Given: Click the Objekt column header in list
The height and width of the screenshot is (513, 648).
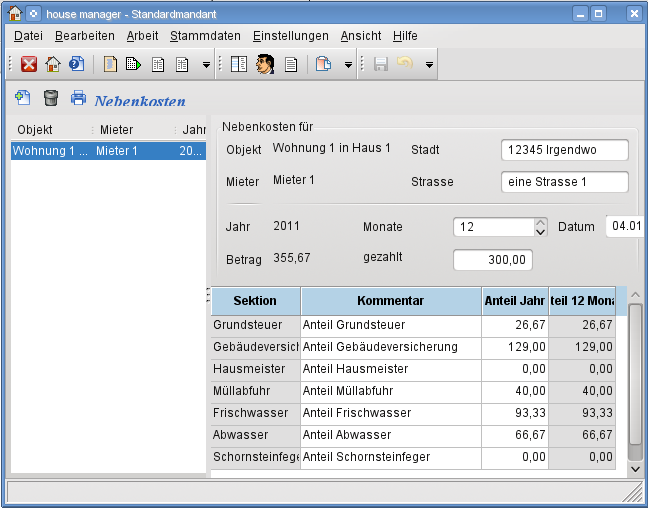Looking at the screenshot, I should pyautogui.click(x=35, y=130).
